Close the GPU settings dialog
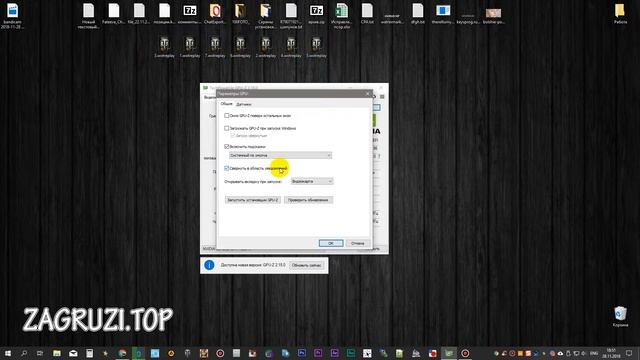The height and width of the screenshot is (360, 640). [x=367, y=94]
